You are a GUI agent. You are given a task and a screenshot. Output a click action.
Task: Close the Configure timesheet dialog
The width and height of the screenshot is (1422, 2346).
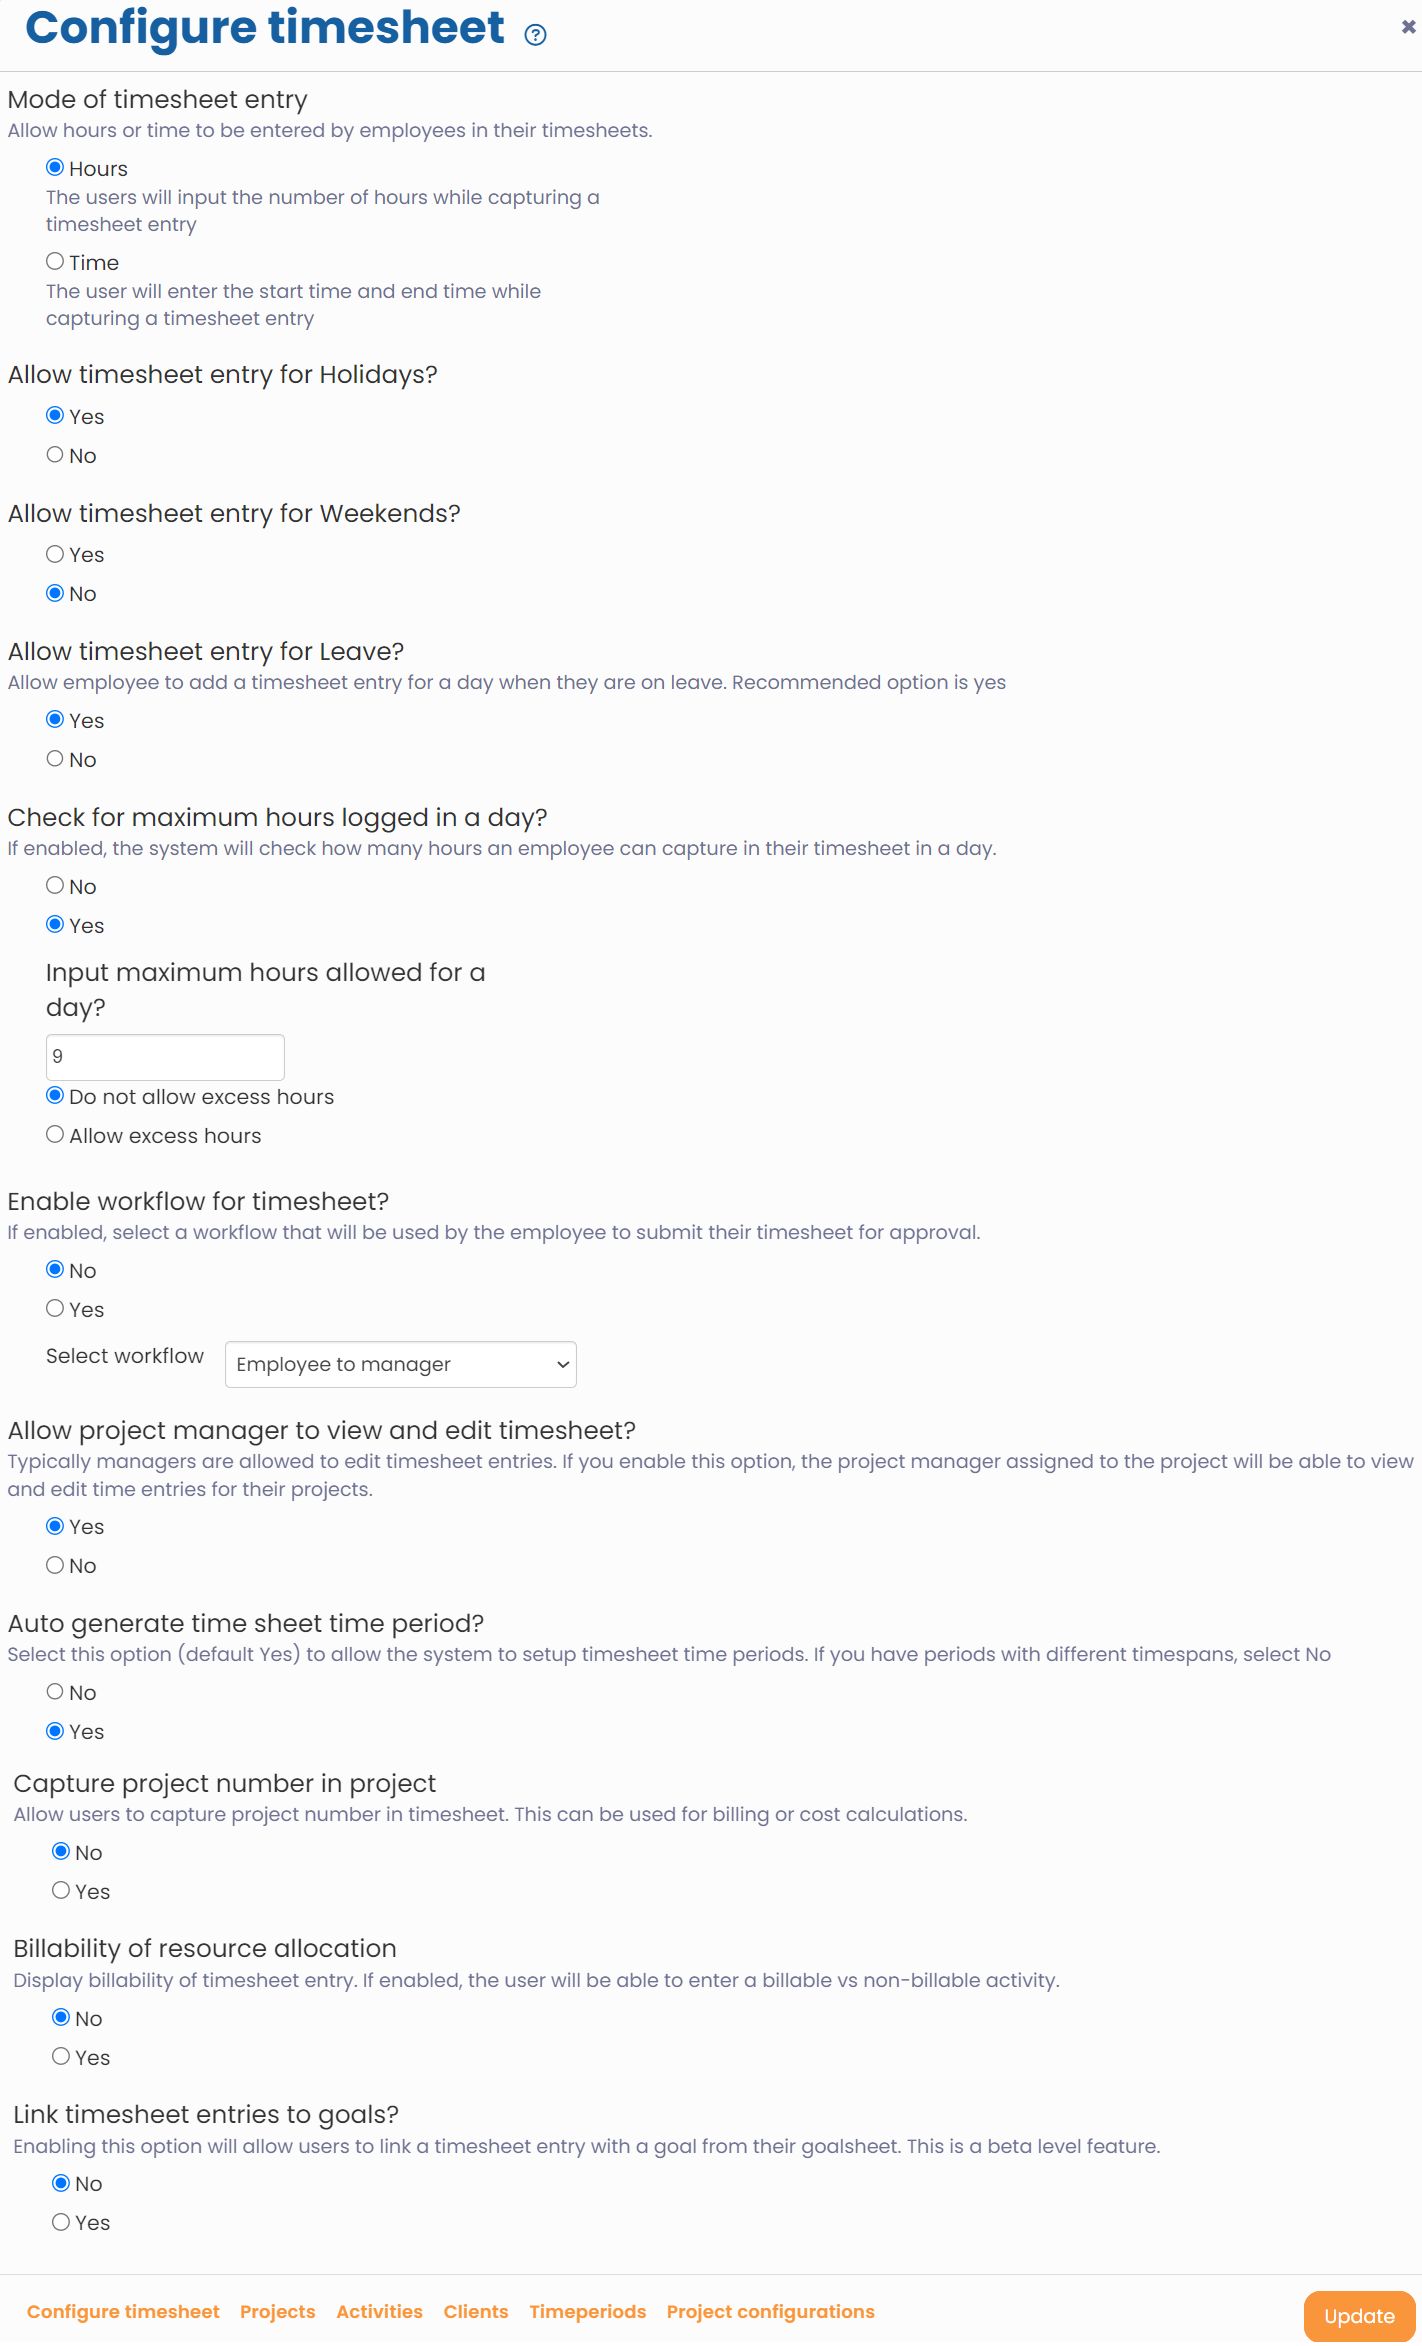click(1408, 27)
